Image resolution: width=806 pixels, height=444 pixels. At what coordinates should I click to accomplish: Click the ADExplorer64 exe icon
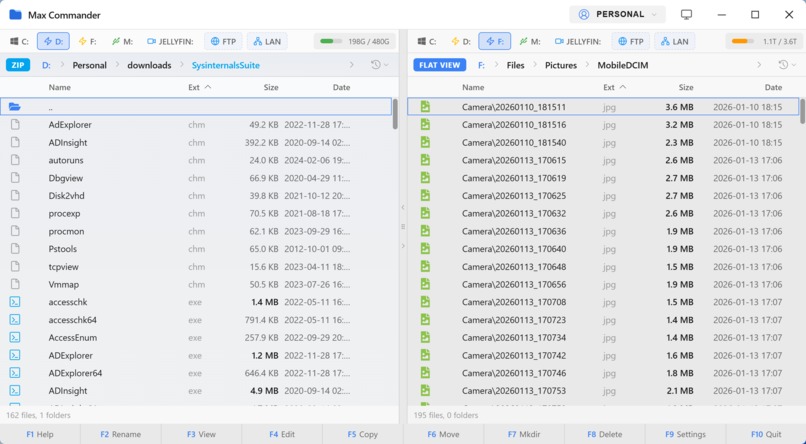pos(15,373)
